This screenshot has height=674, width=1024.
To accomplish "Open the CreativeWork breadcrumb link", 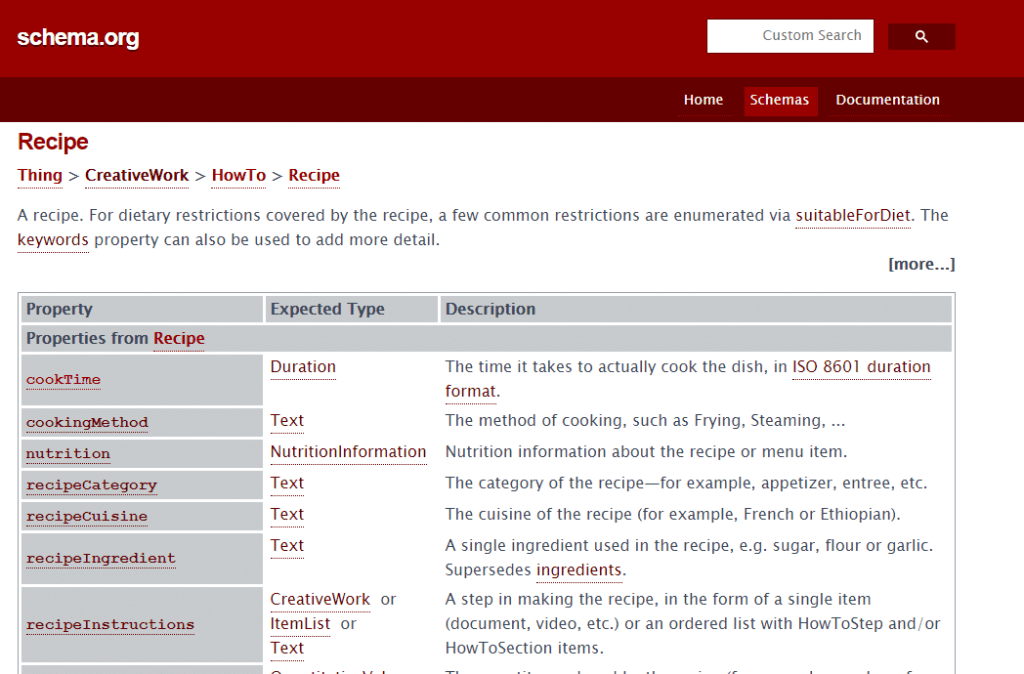I will point(136,176).
